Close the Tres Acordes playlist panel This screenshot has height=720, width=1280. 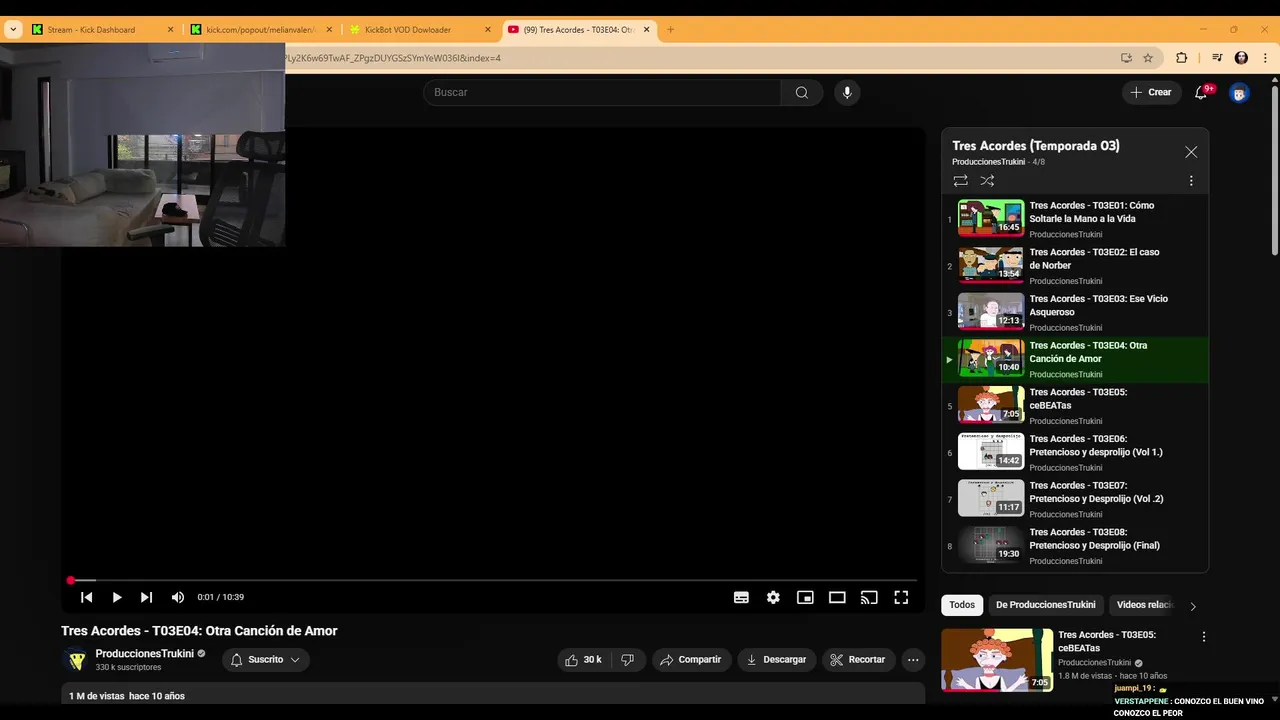click(1191, 152)
